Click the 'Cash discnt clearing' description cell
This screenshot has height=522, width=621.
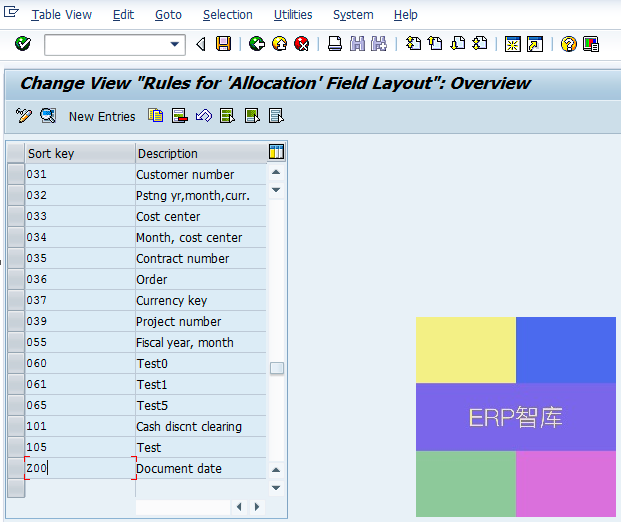[x=201, y=426]
